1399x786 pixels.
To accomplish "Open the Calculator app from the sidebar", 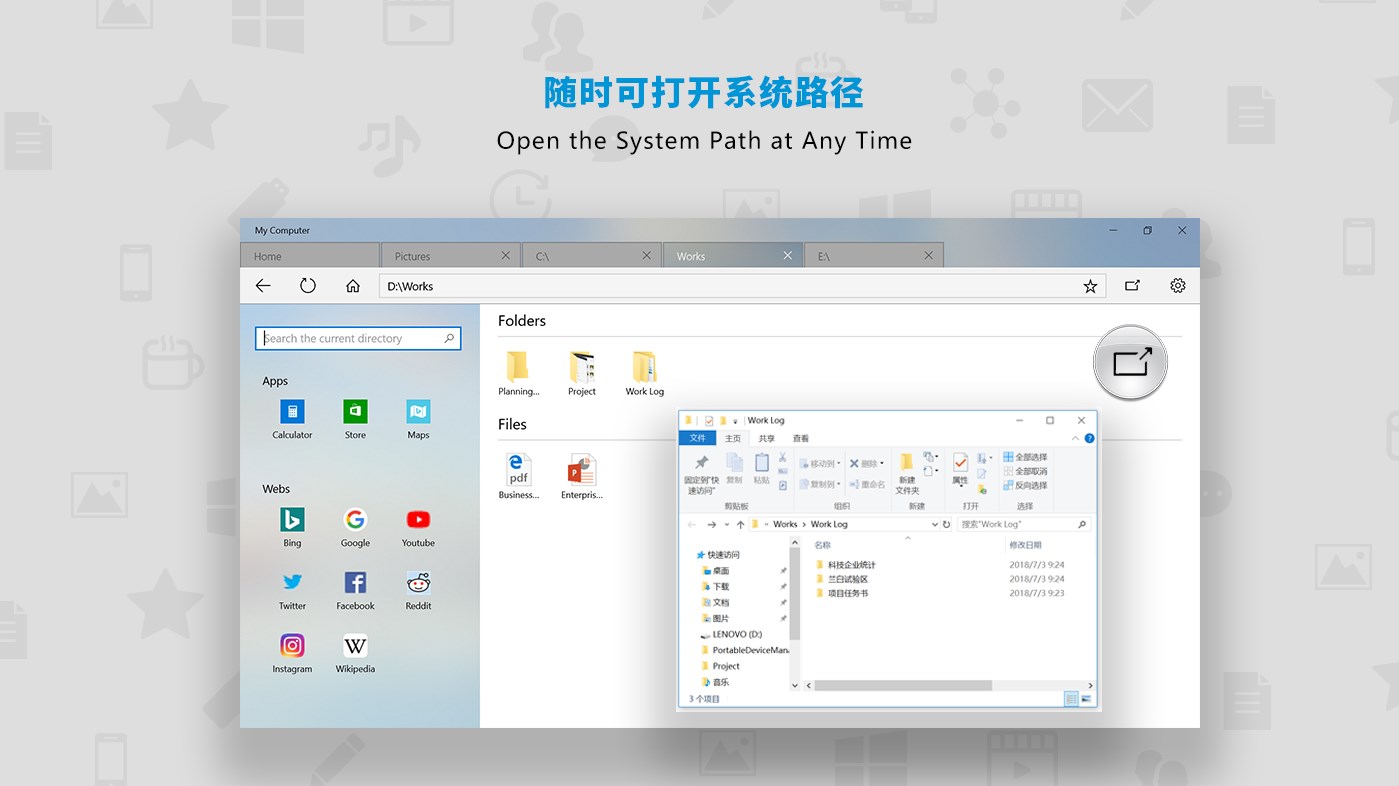I will (x=291, y=412).
